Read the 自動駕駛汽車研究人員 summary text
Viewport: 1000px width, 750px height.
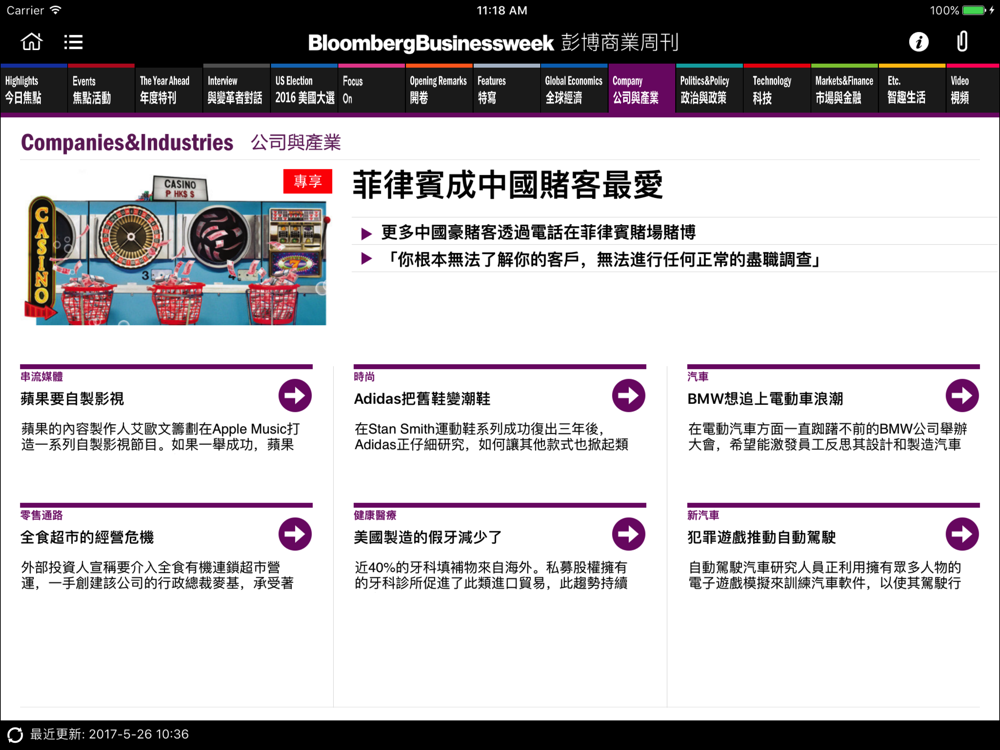(x=825, y=575)
